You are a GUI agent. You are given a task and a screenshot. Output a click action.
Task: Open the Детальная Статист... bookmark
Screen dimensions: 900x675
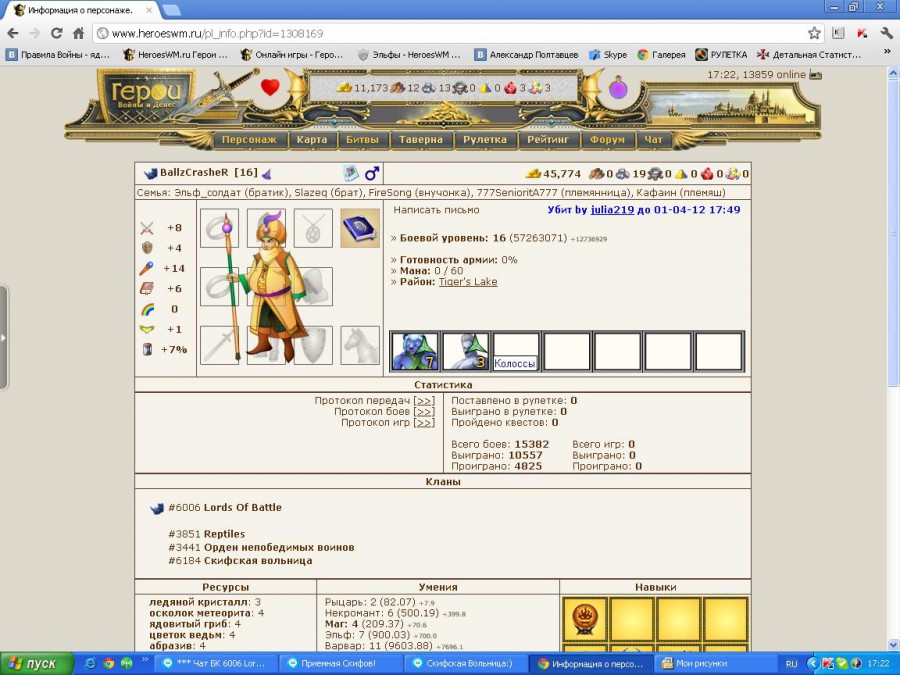(x=809, y=55)
